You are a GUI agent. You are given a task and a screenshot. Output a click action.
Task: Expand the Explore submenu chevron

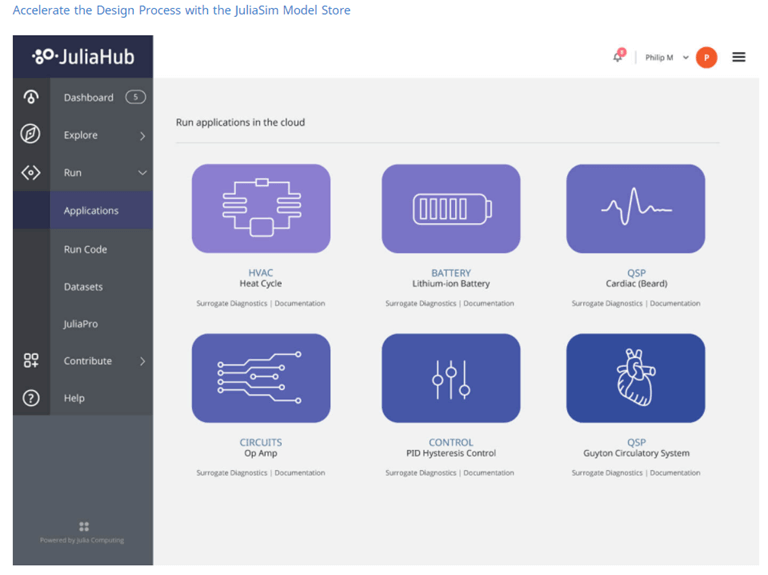[x=143, y=136]
